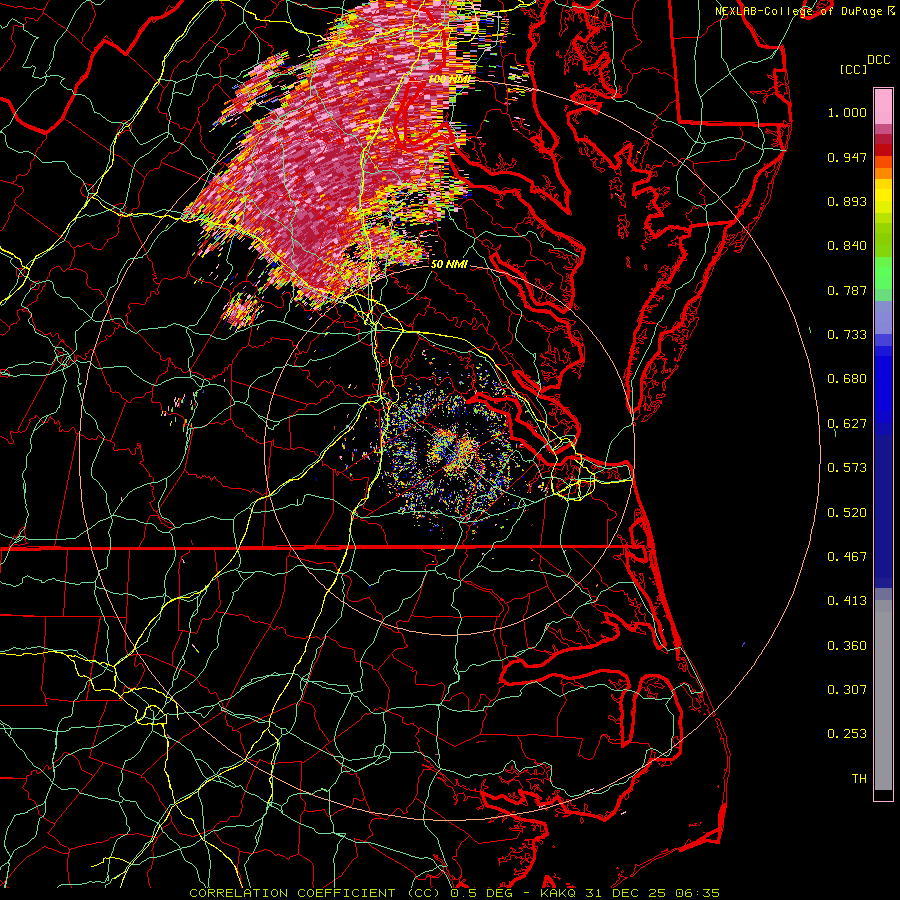
Task: Click the 100 NMI range ring label
Action: pos(449,79)
